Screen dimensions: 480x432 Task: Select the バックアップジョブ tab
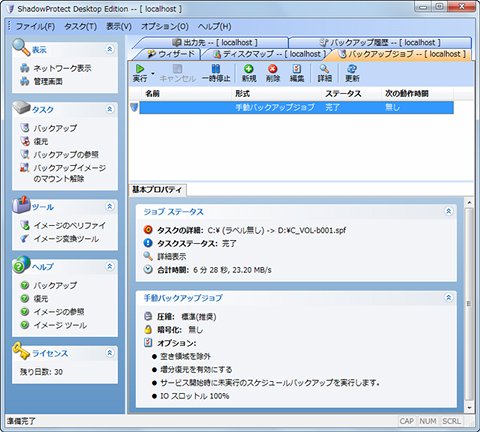point(402,54)
